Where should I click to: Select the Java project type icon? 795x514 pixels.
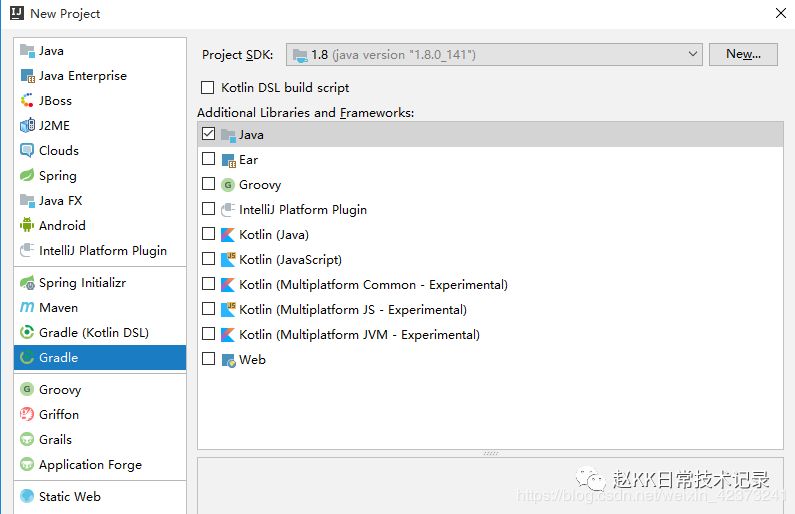[27, 51]
